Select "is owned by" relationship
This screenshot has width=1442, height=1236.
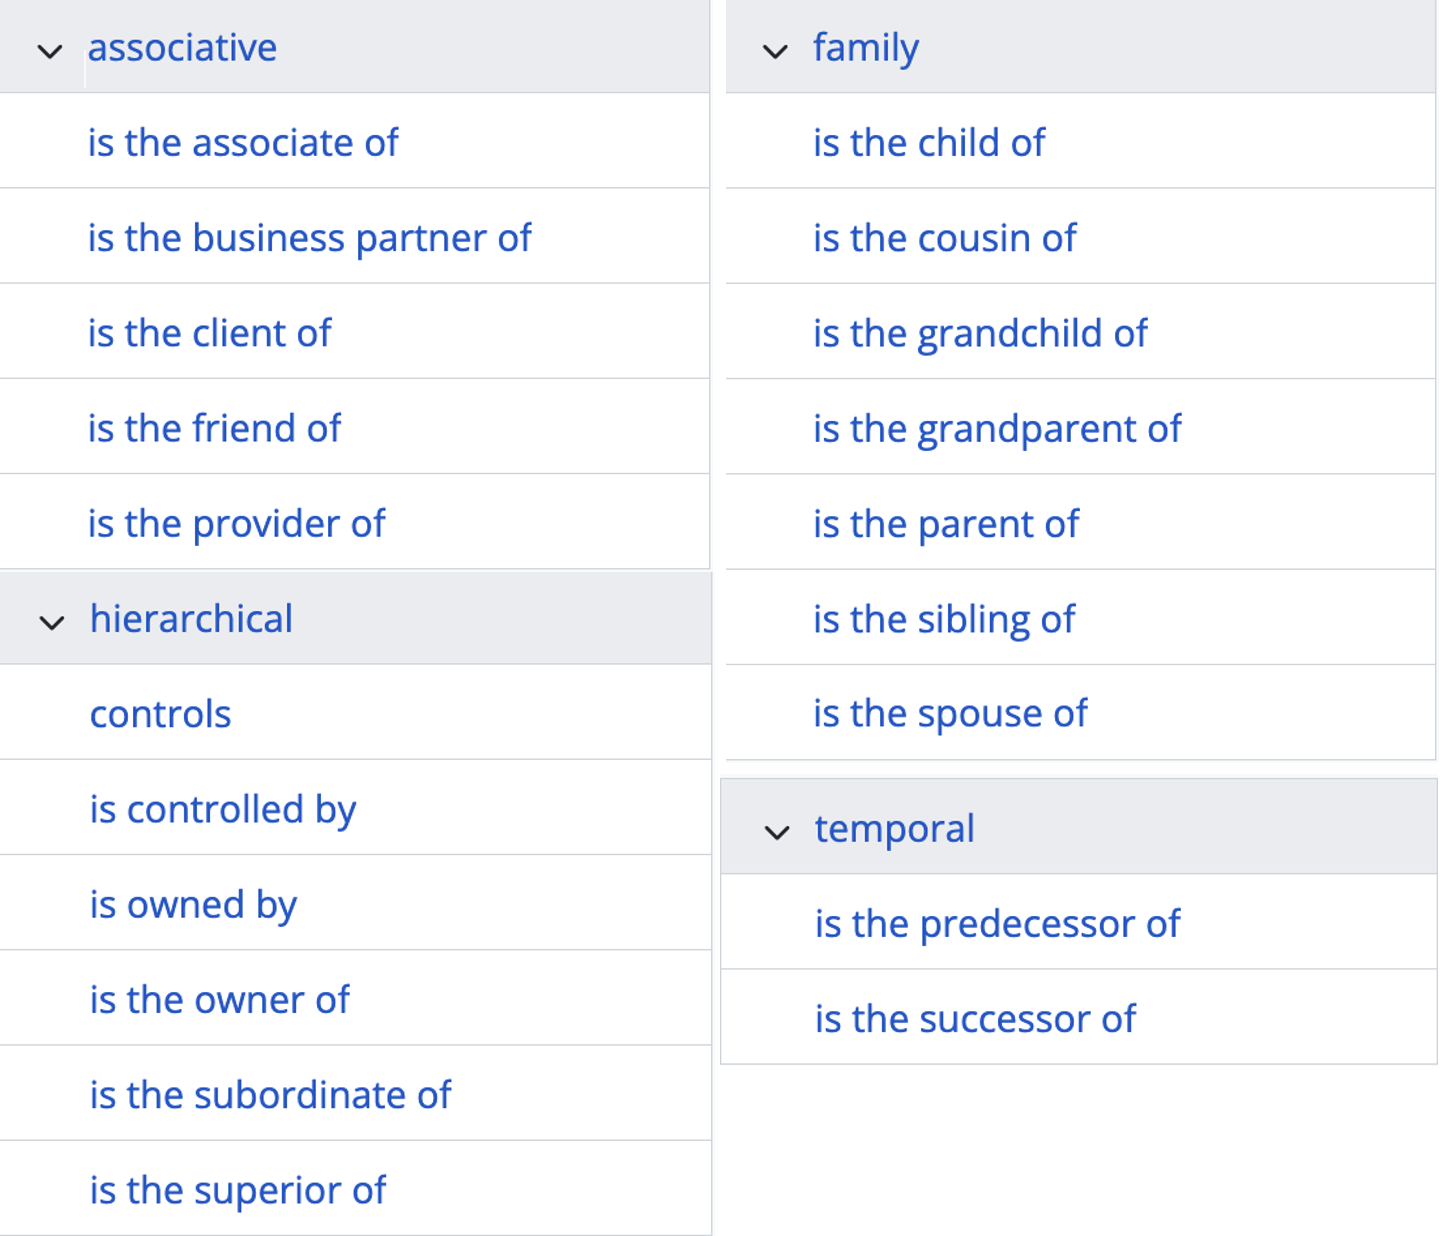click(193, 904)
